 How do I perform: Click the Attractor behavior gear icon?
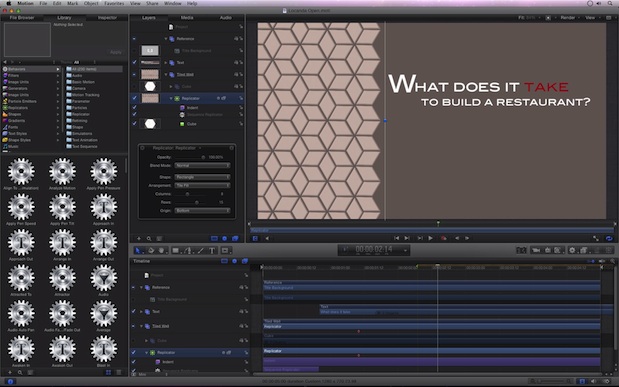[62, 278]
